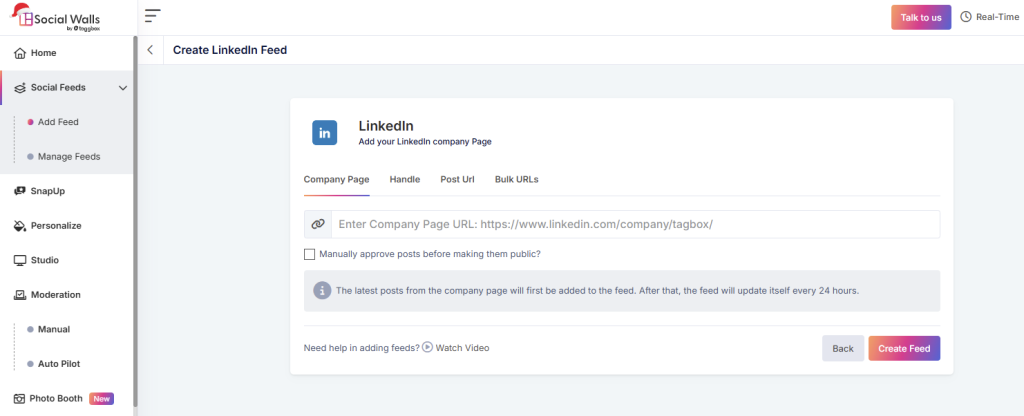Toggle the hamburger sidebar menu icon
1024x416 pixels.
(152, 16)
